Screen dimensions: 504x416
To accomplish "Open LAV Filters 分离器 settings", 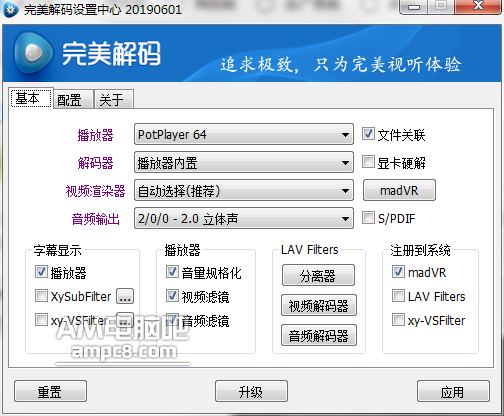I will pyautogui.click(x=318, y=275).
